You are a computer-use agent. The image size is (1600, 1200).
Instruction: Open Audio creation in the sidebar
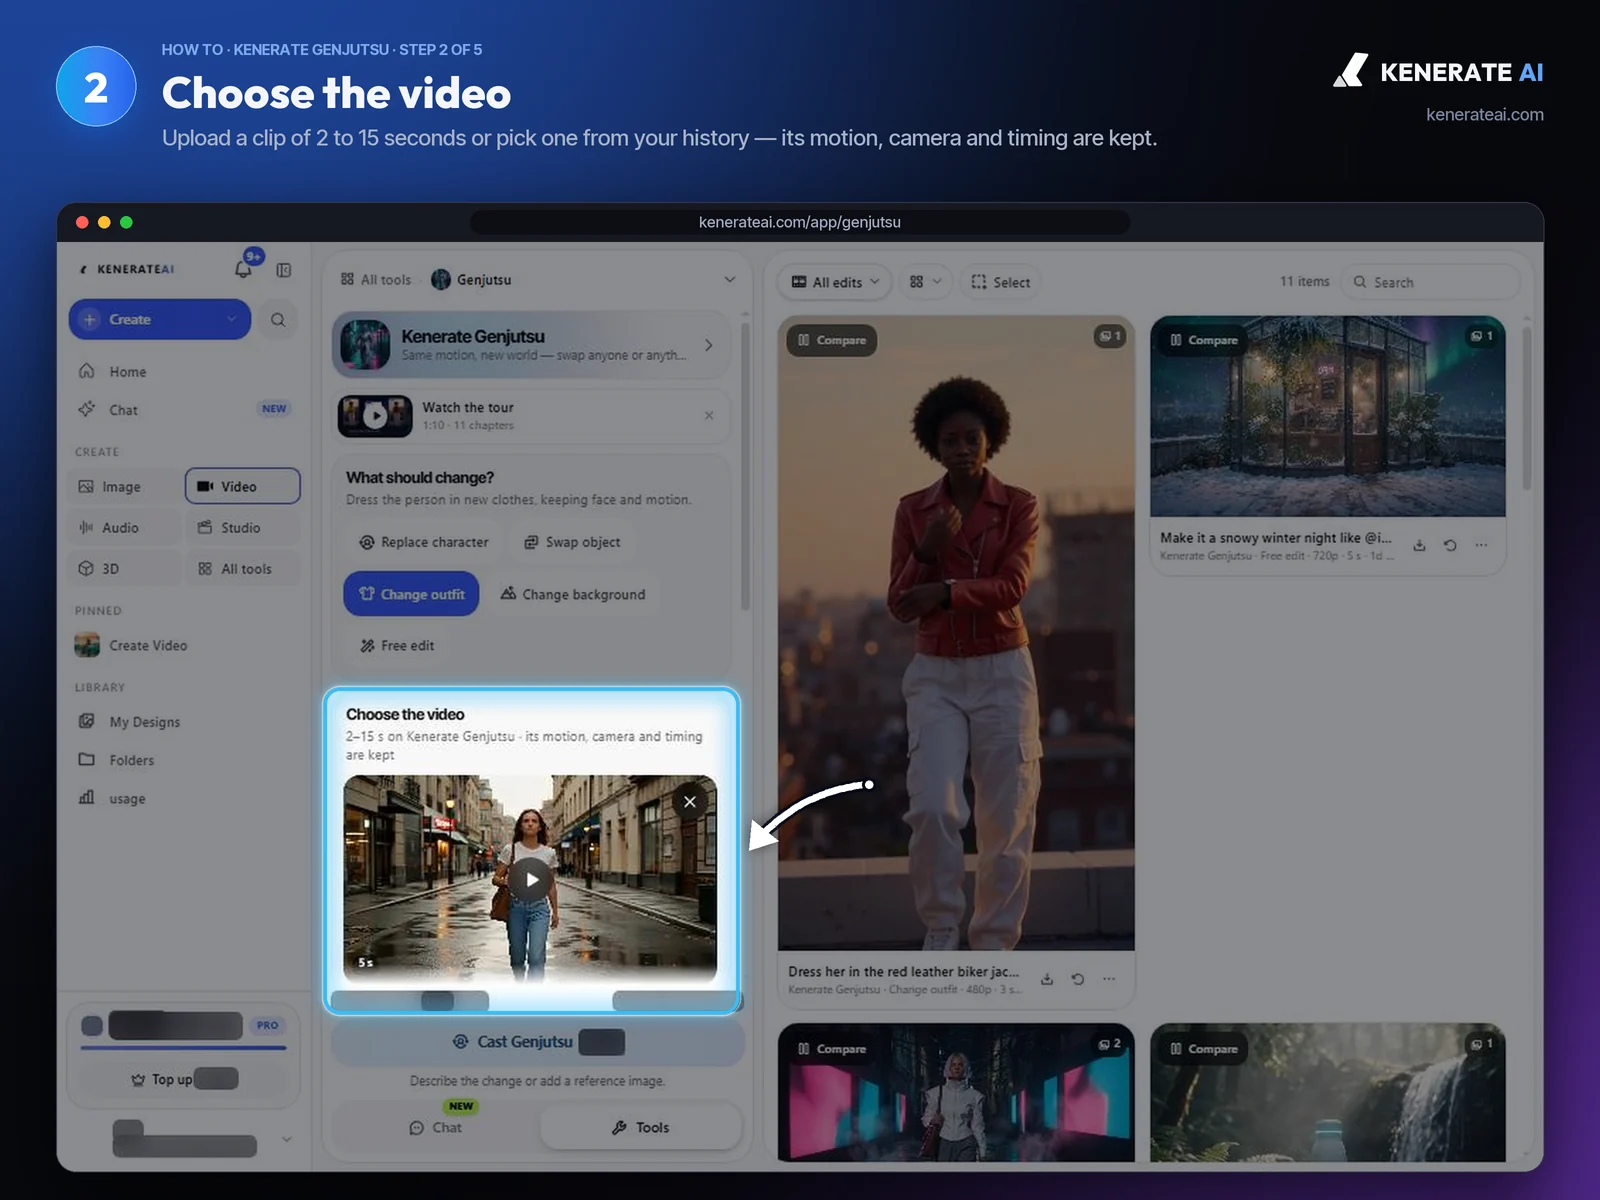126,528
